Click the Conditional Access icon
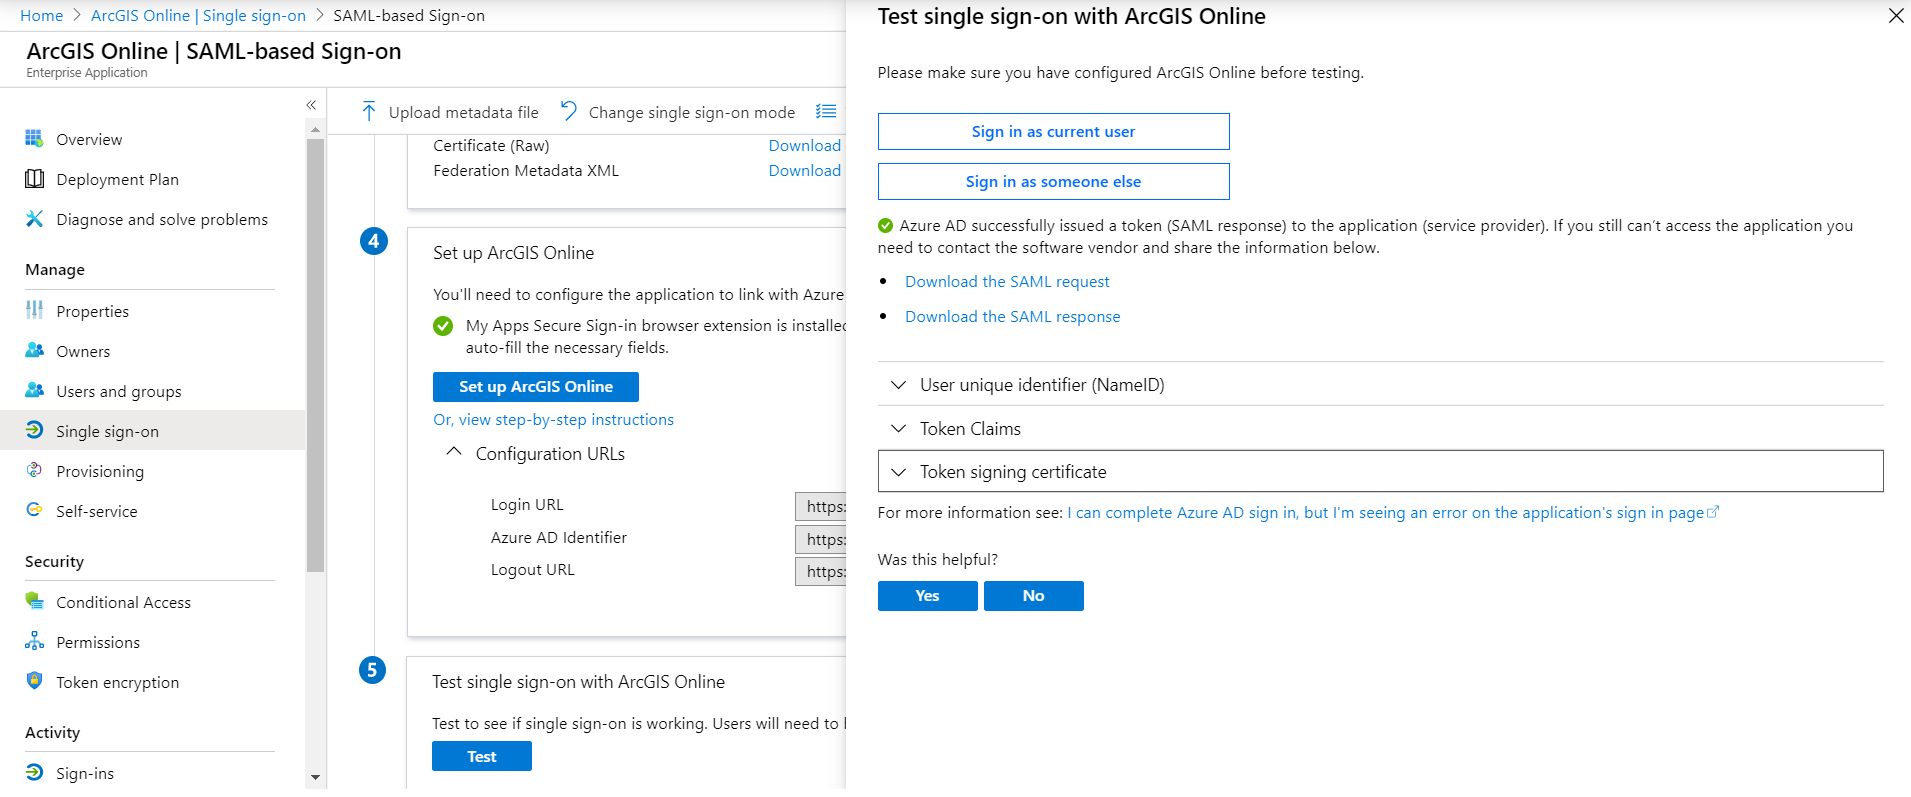Viewport: 1911px width, 797px height. pyautogui.click(x=34, y=601)
